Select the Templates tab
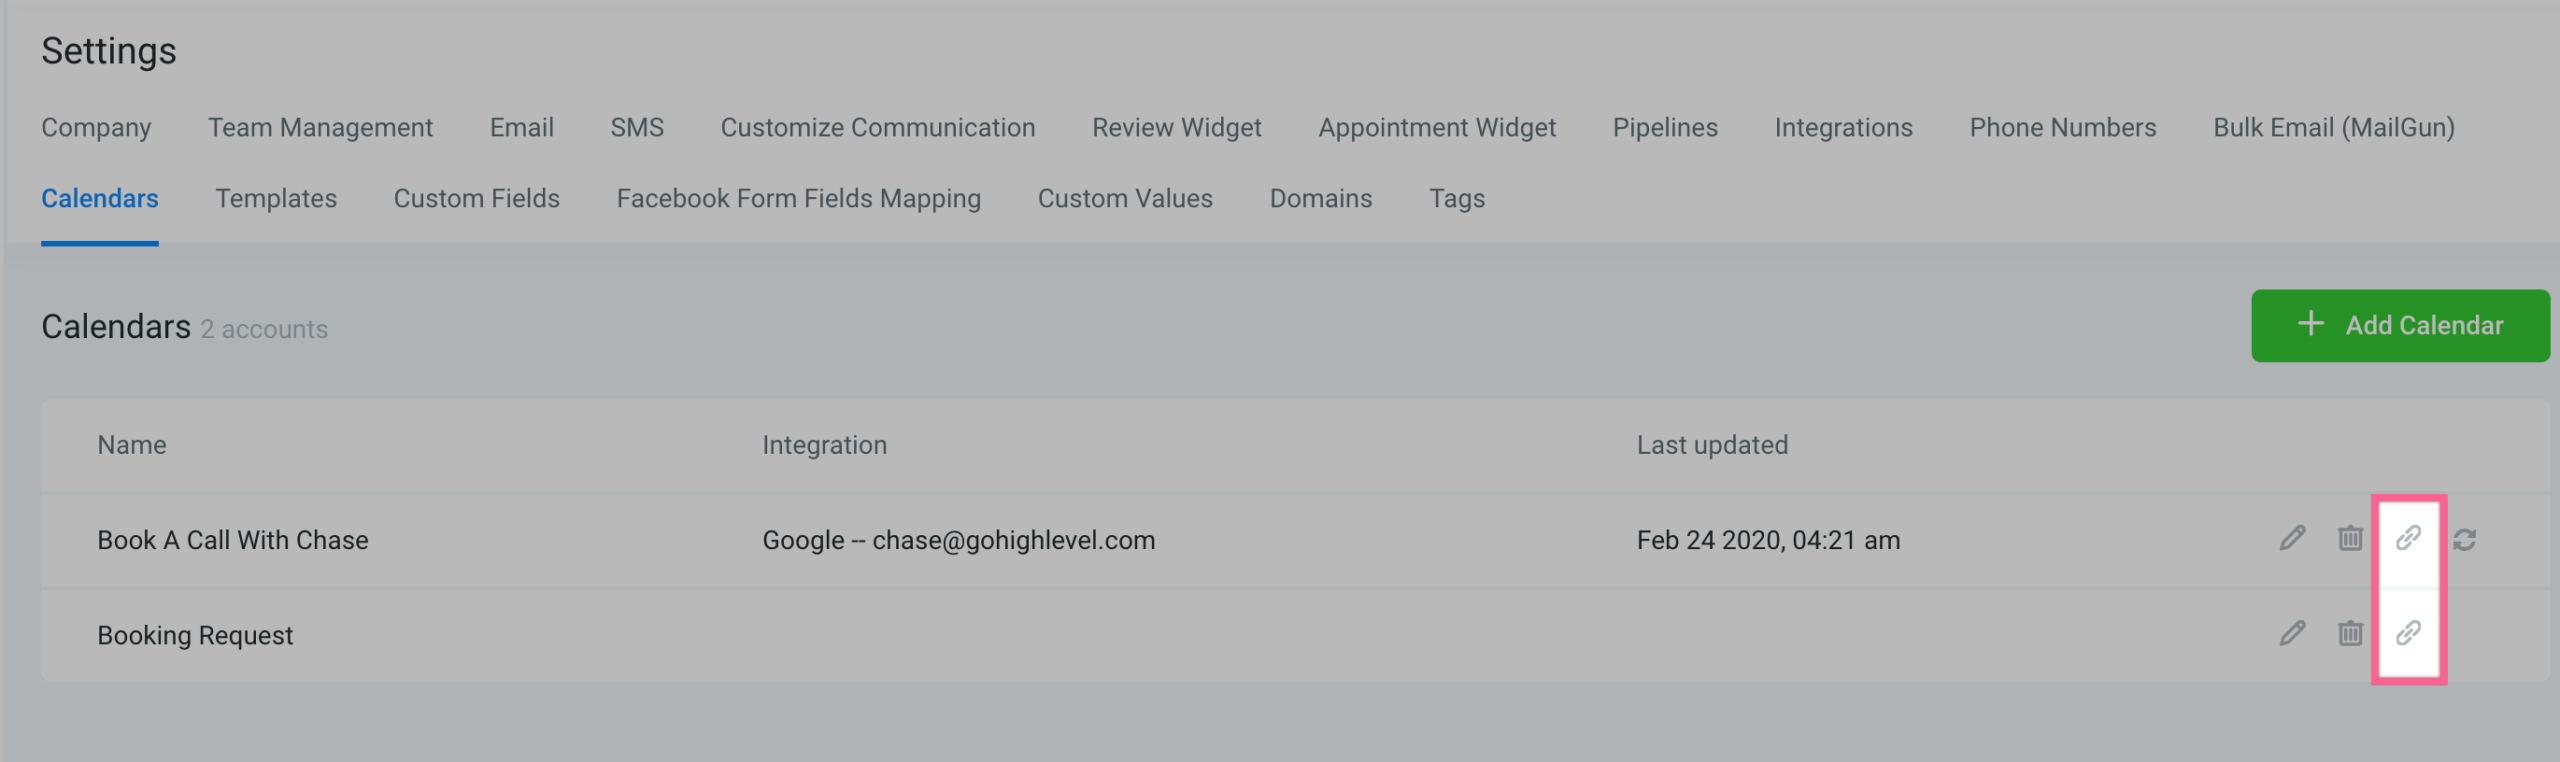 tap(276, 198)
